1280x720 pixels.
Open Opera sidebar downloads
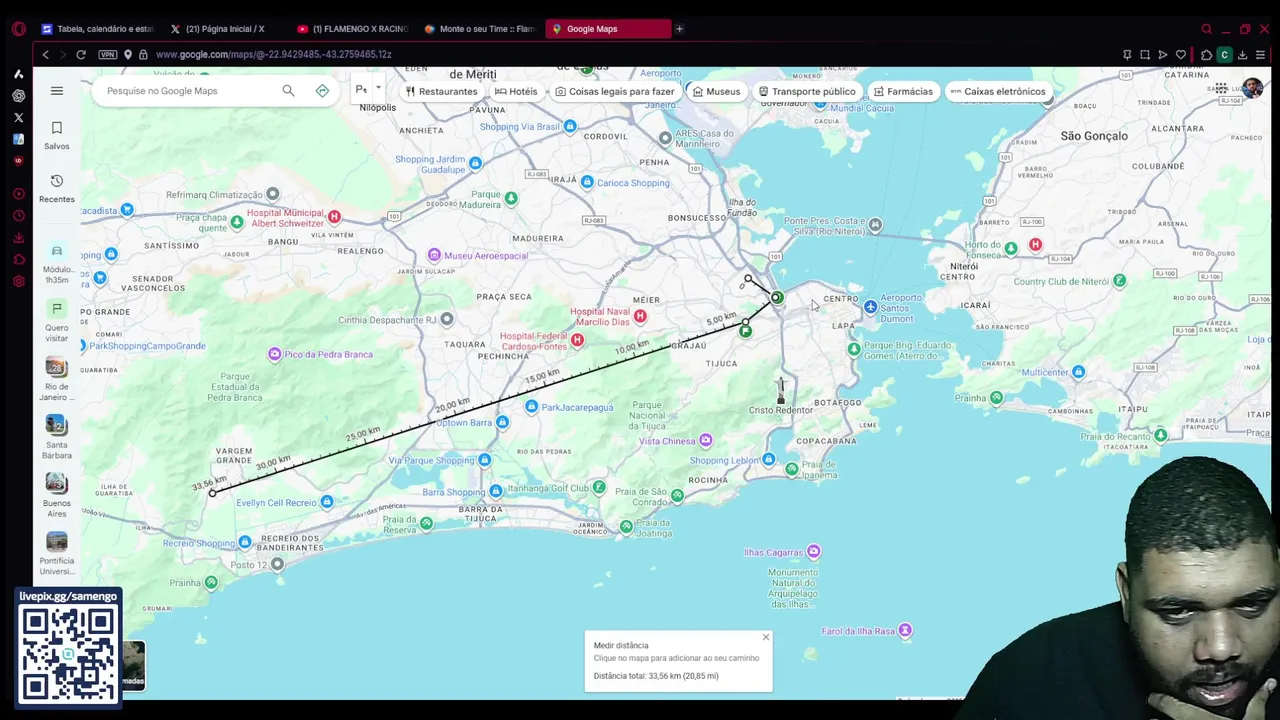pyautogui.click(x=18, y=238)
